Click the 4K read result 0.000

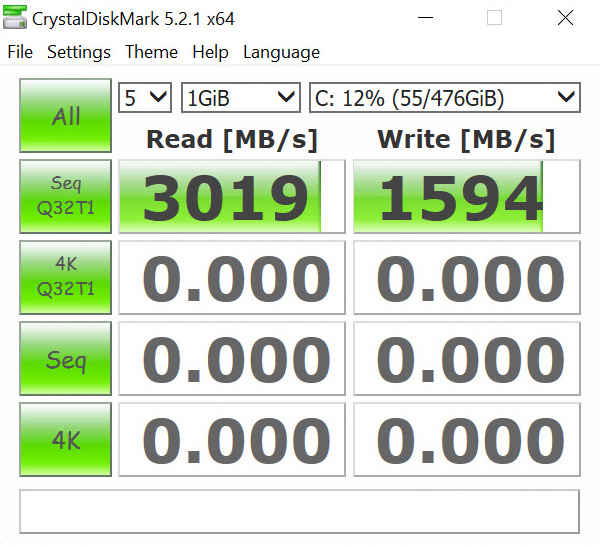232,440
